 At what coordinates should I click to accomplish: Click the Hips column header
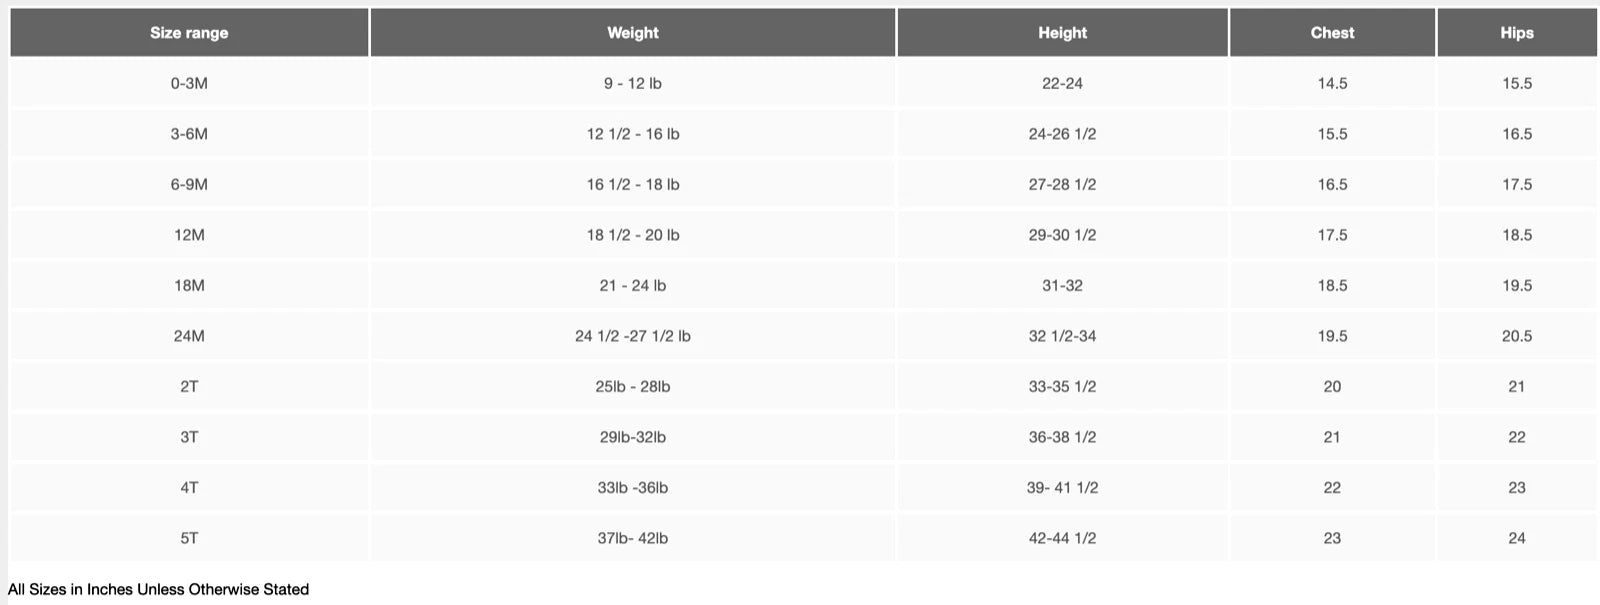point(1516,33)
